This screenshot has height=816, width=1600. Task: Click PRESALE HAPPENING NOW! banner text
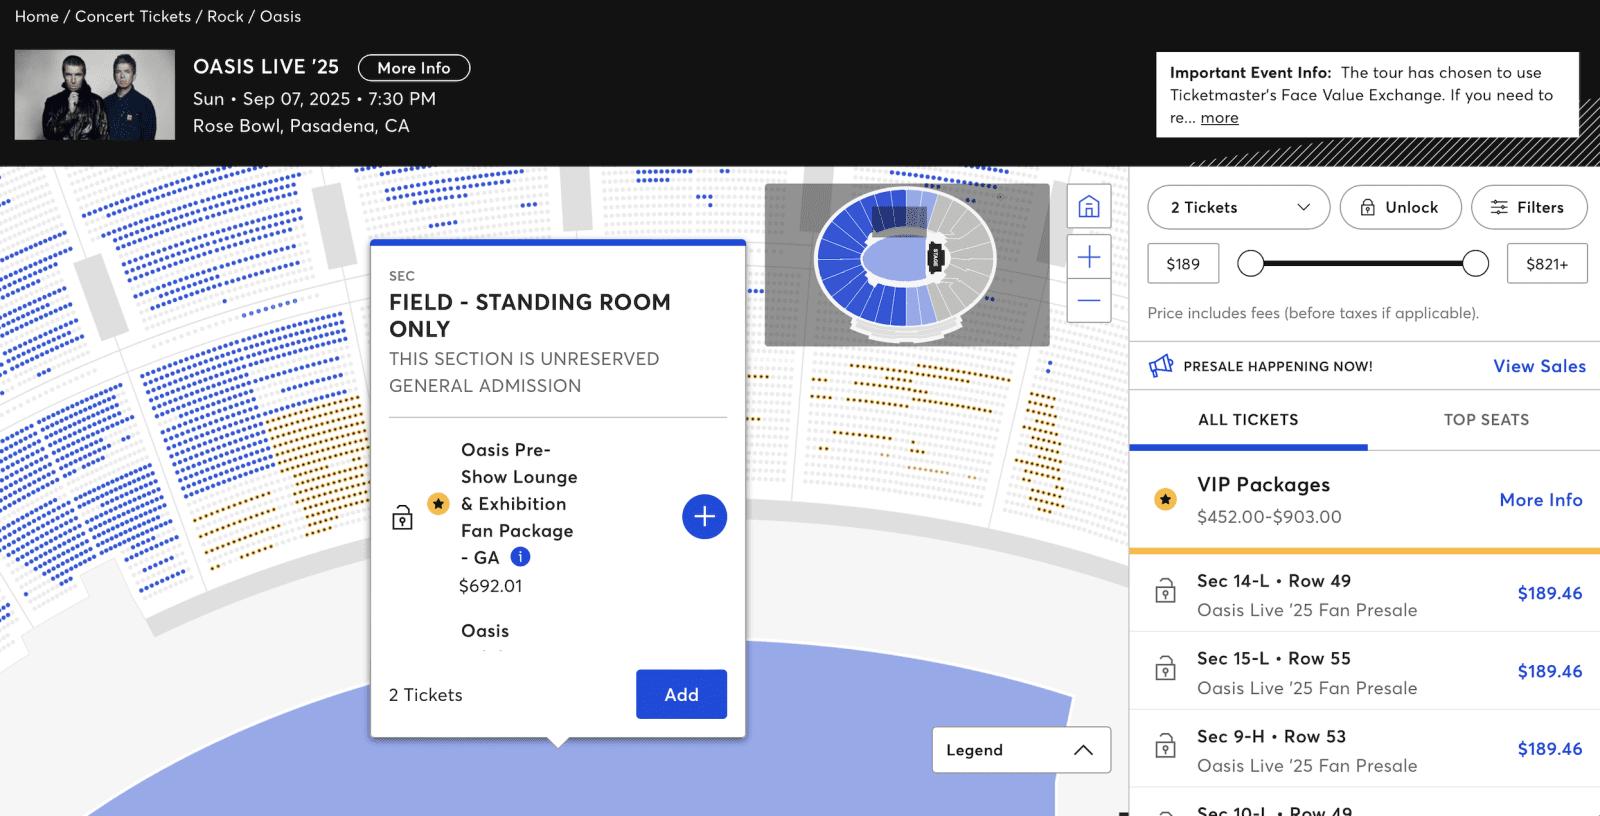point(1277,366)
